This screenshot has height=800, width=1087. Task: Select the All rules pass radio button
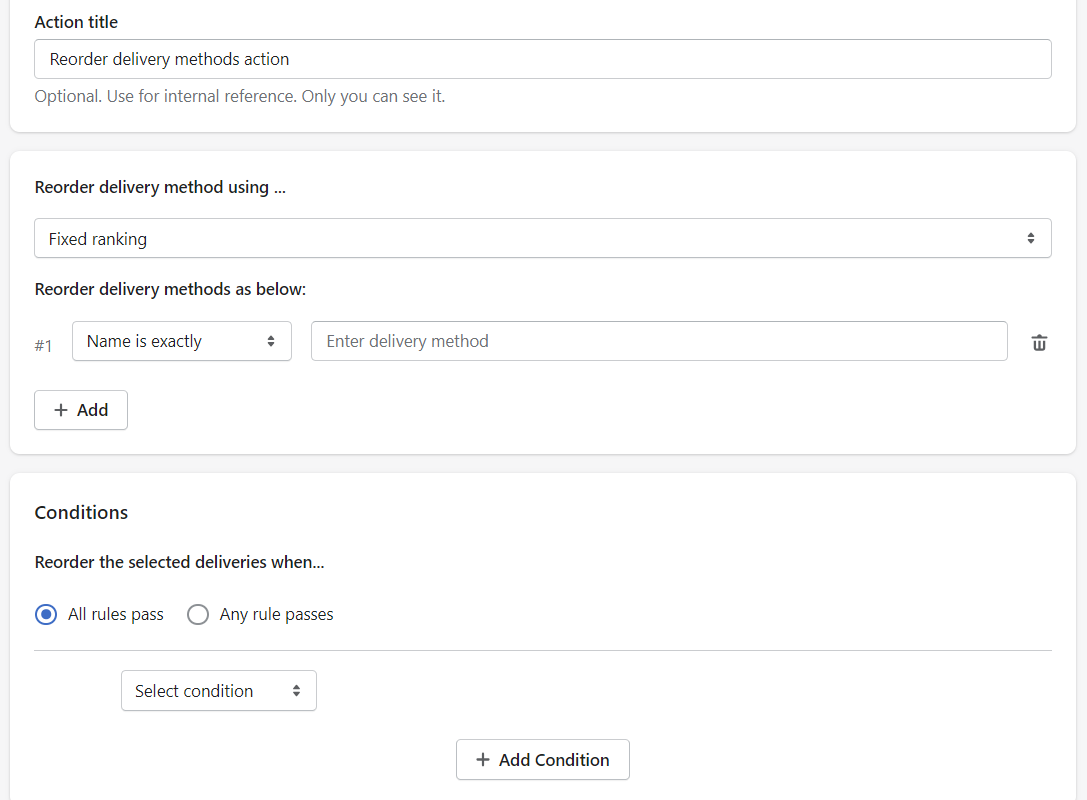(x=46, y=614)
